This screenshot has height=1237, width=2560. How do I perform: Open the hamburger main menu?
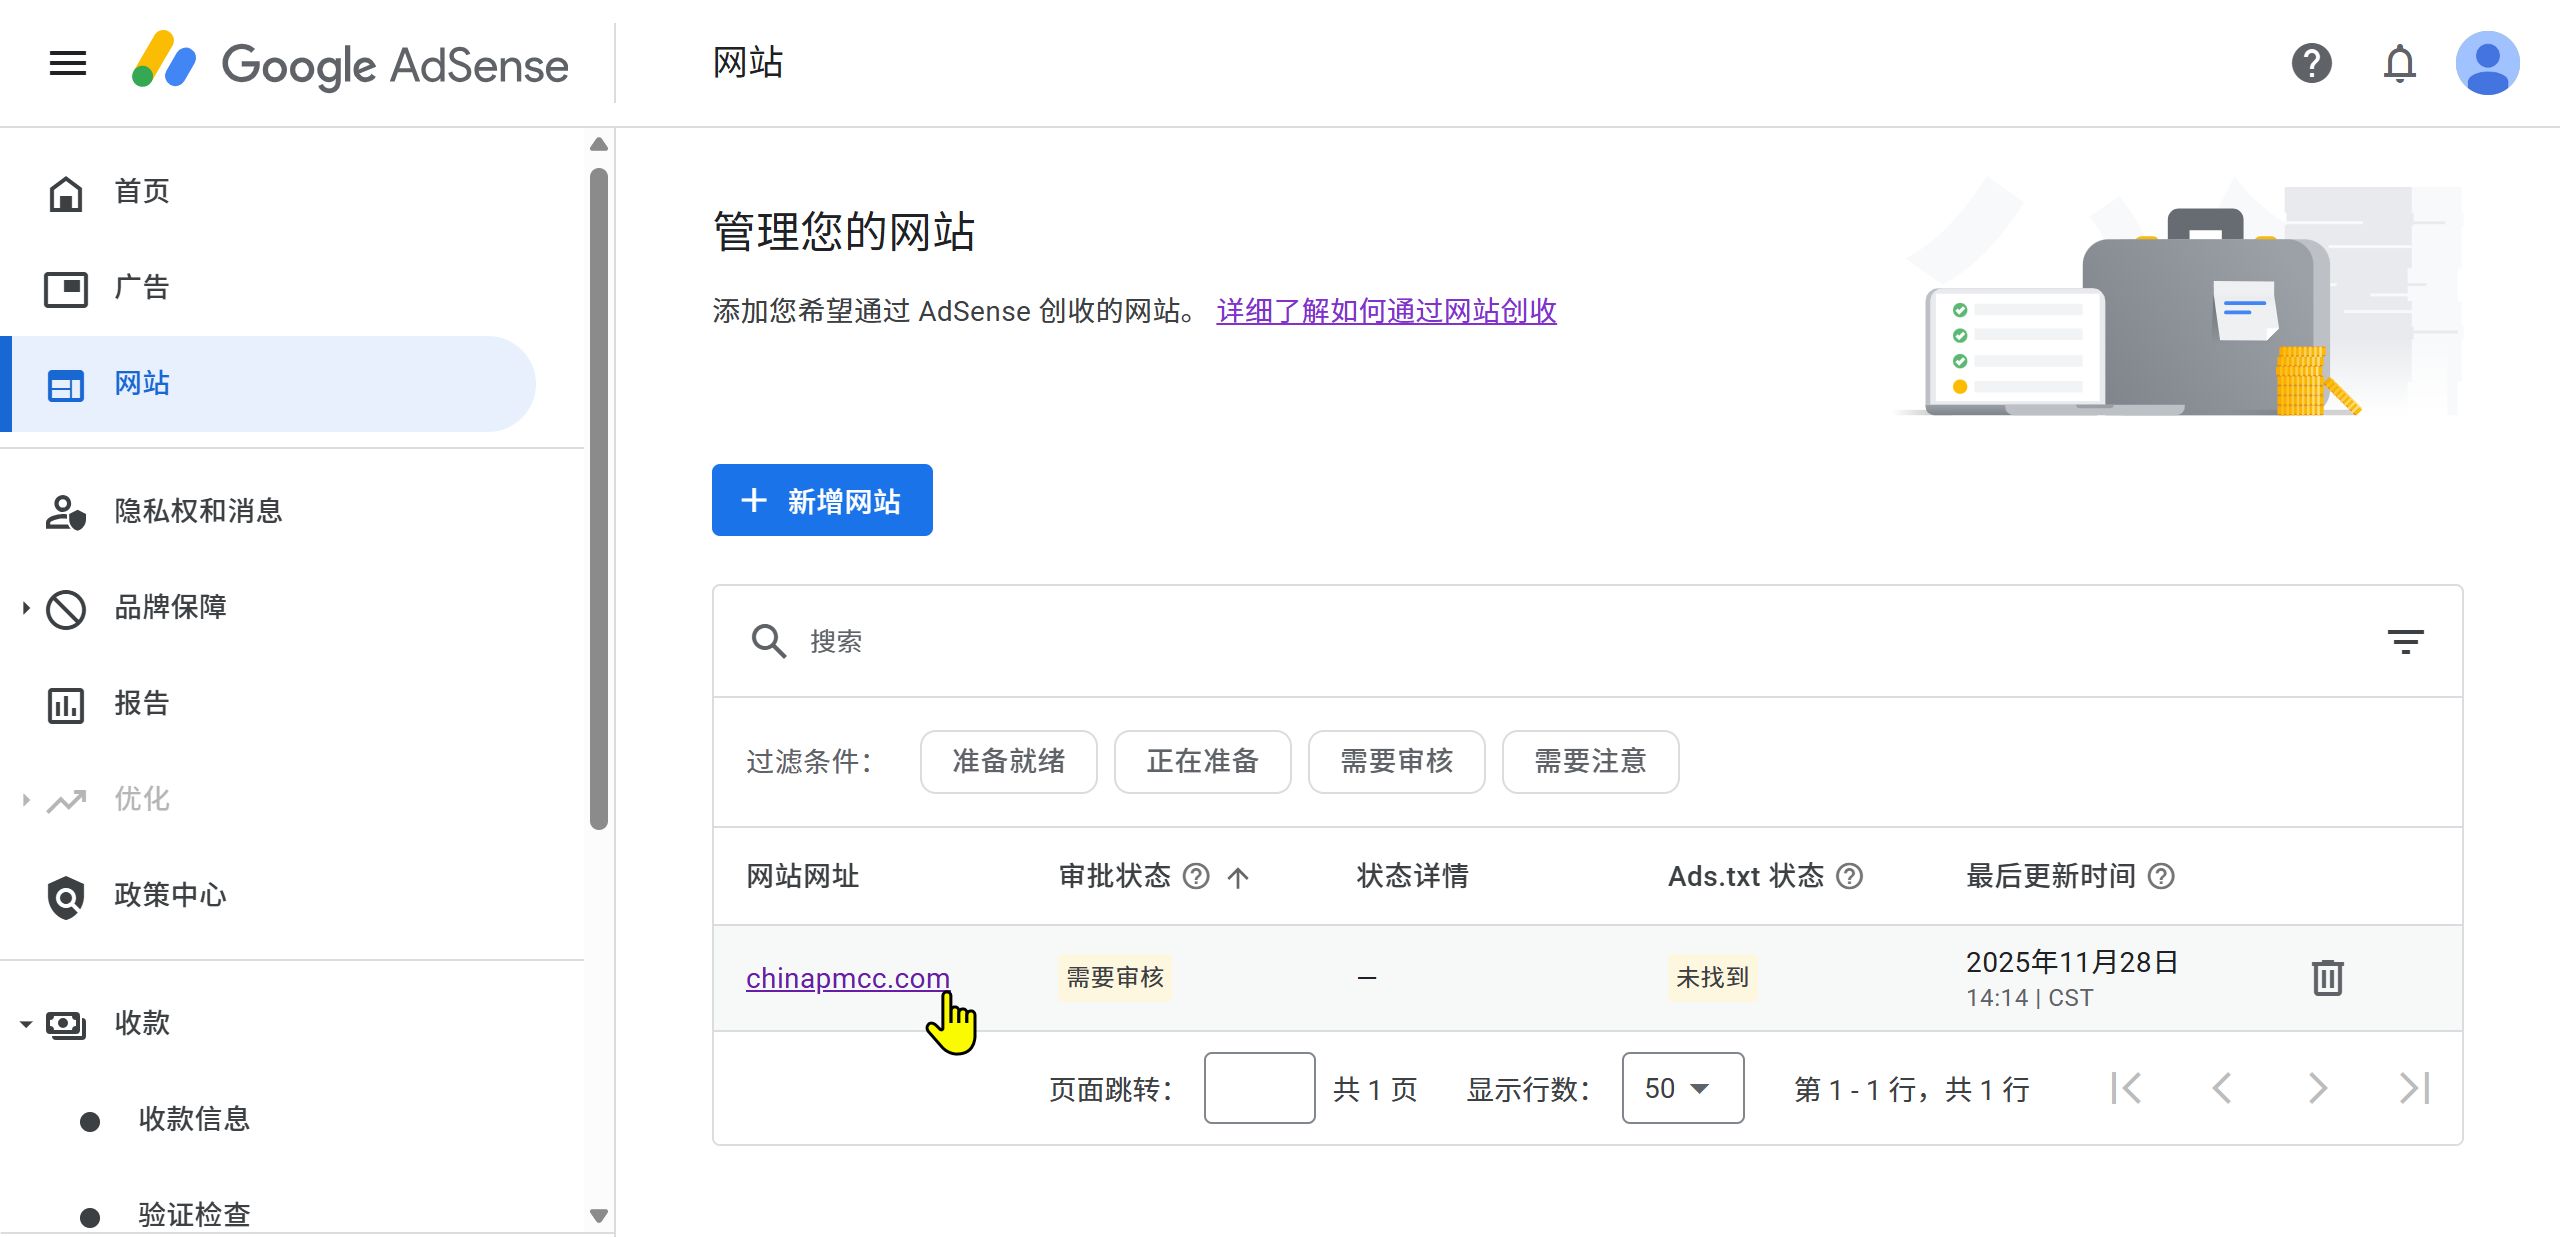(68, 64)
